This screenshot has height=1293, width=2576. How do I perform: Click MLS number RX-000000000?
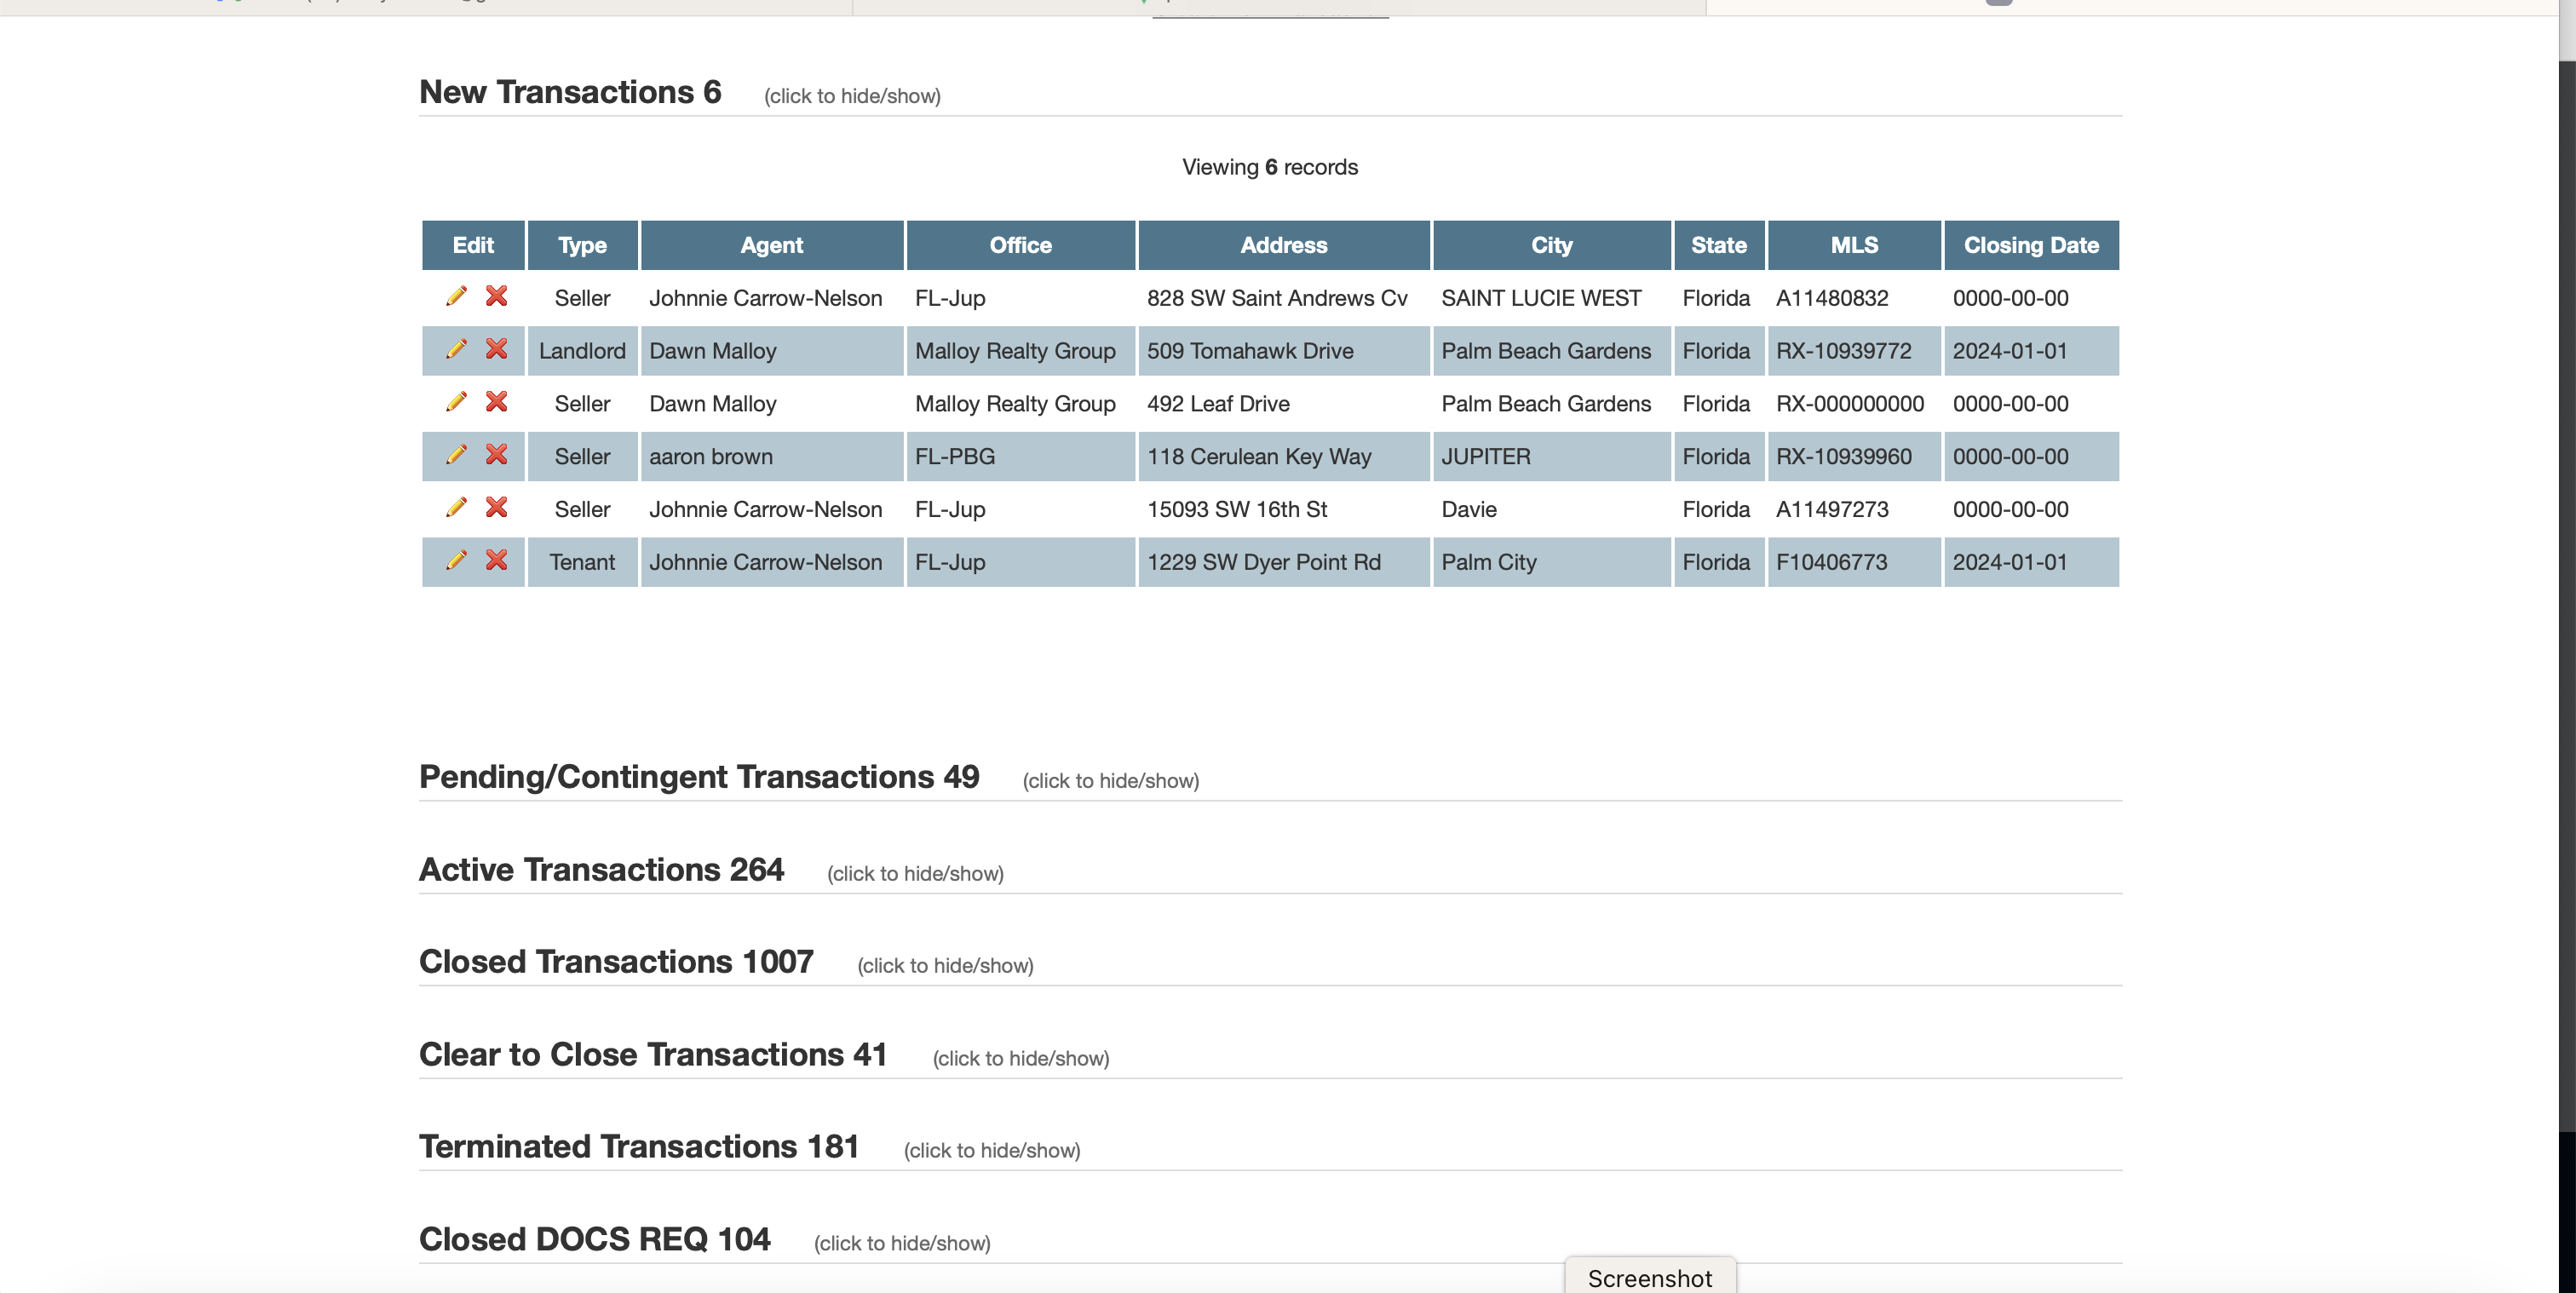(1850, 404)
